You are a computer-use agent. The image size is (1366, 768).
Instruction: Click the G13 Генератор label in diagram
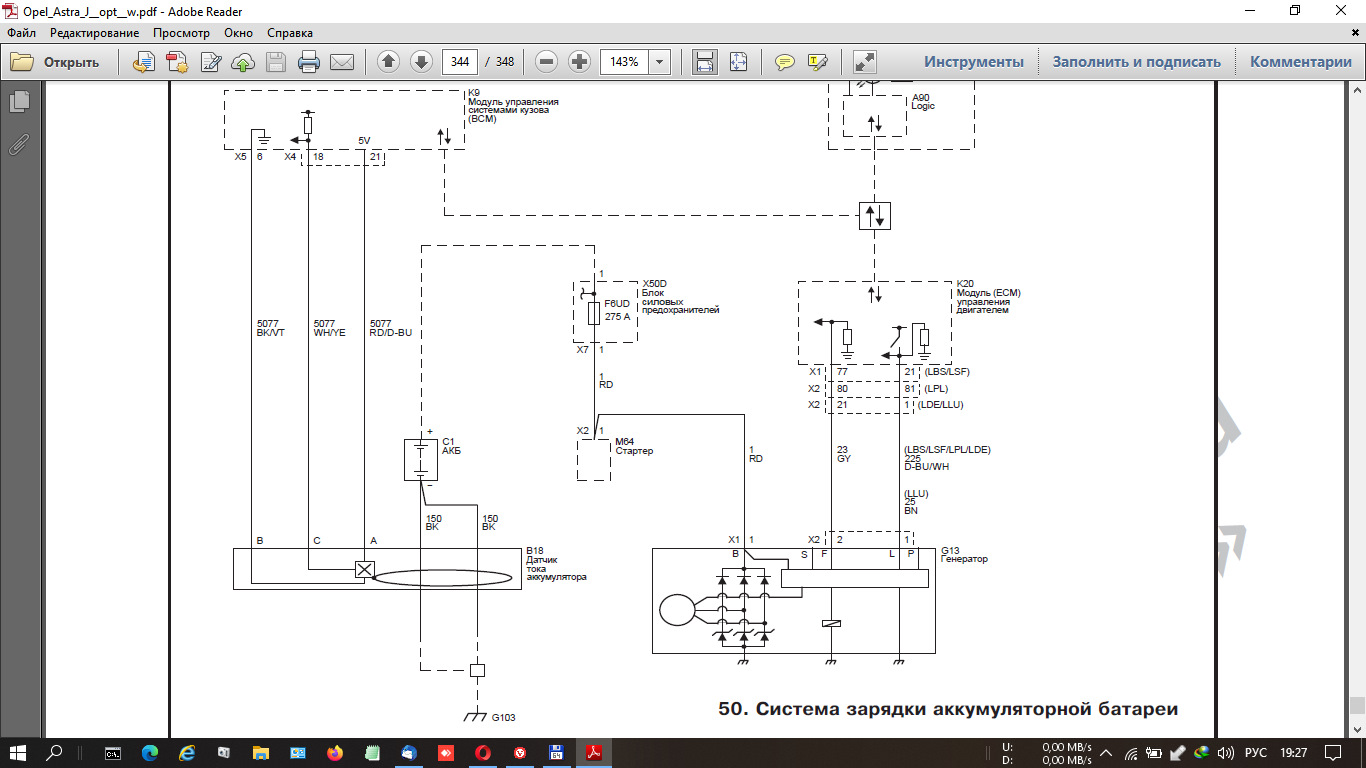(964, 555)
